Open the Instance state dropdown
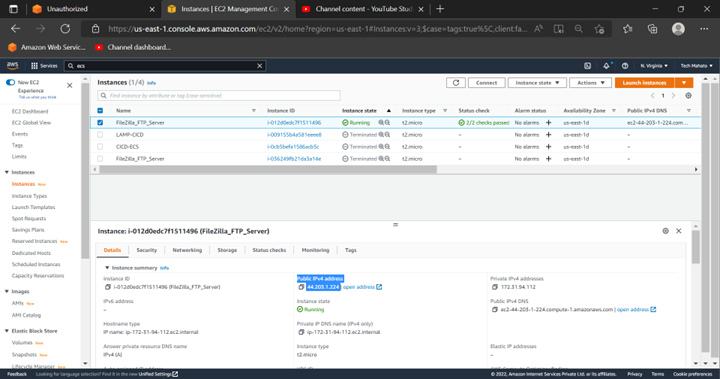Screen dimensions: 720x379 [537, 83]
